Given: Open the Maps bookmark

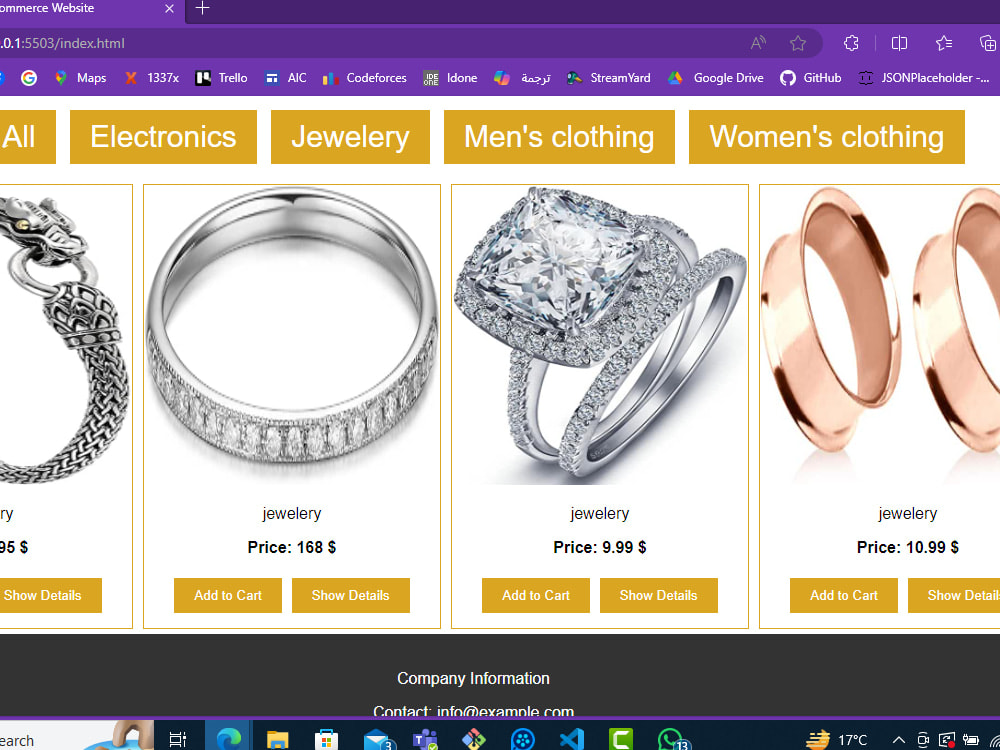Looking at the screenshot, I should (81, 78).
